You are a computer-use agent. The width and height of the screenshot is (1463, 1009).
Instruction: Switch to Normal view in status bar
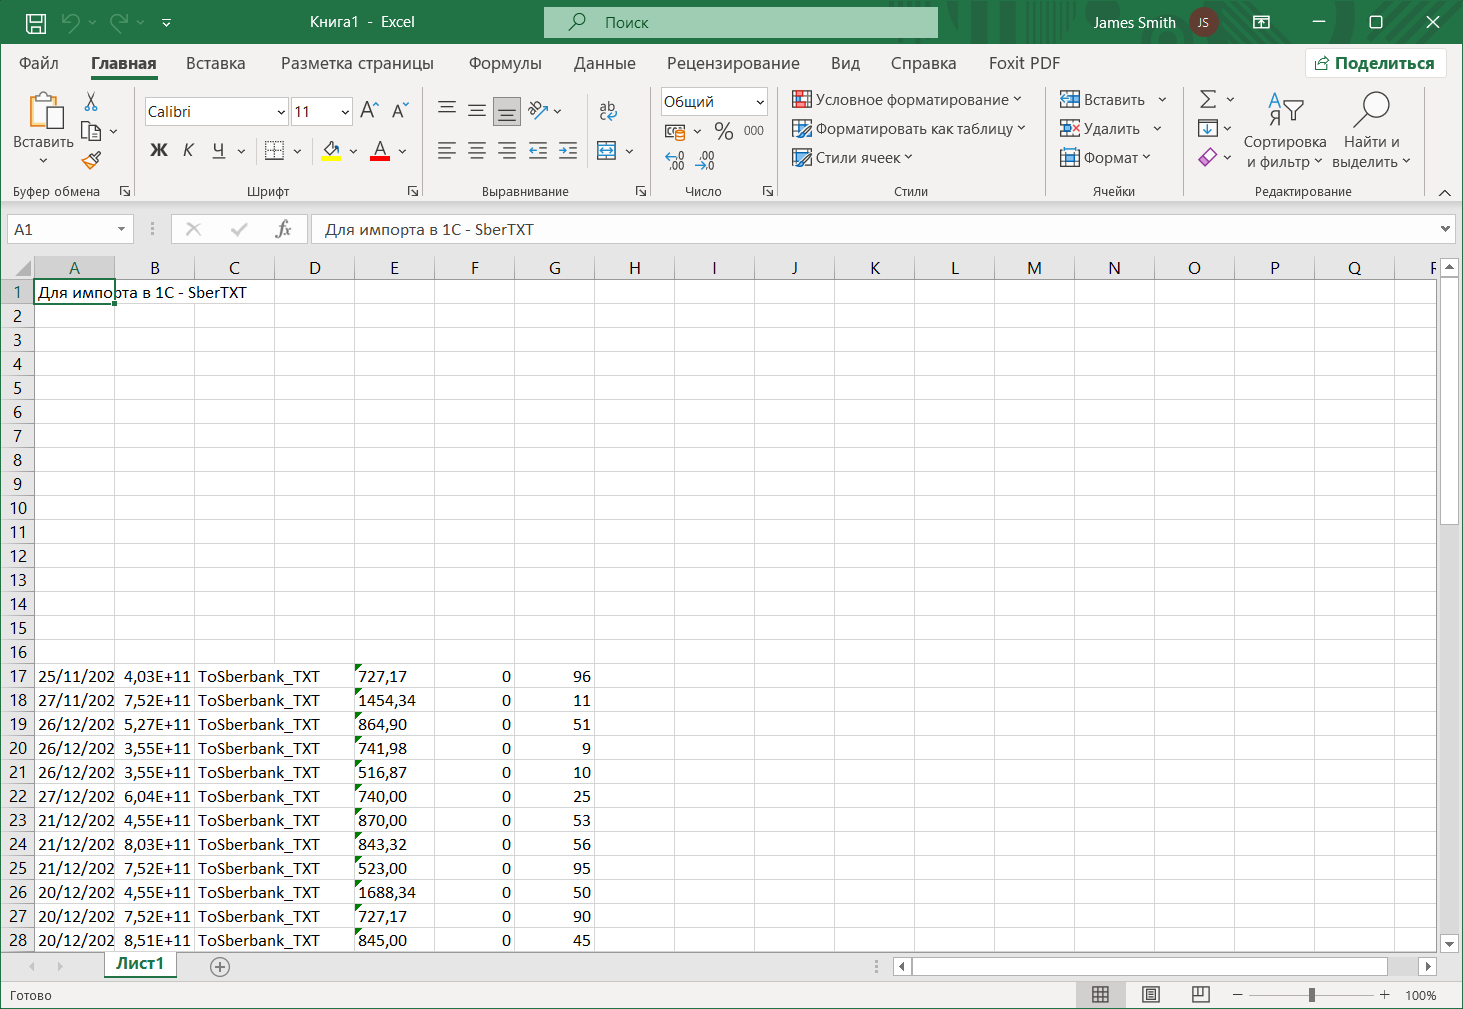[x=1100, y=994]
